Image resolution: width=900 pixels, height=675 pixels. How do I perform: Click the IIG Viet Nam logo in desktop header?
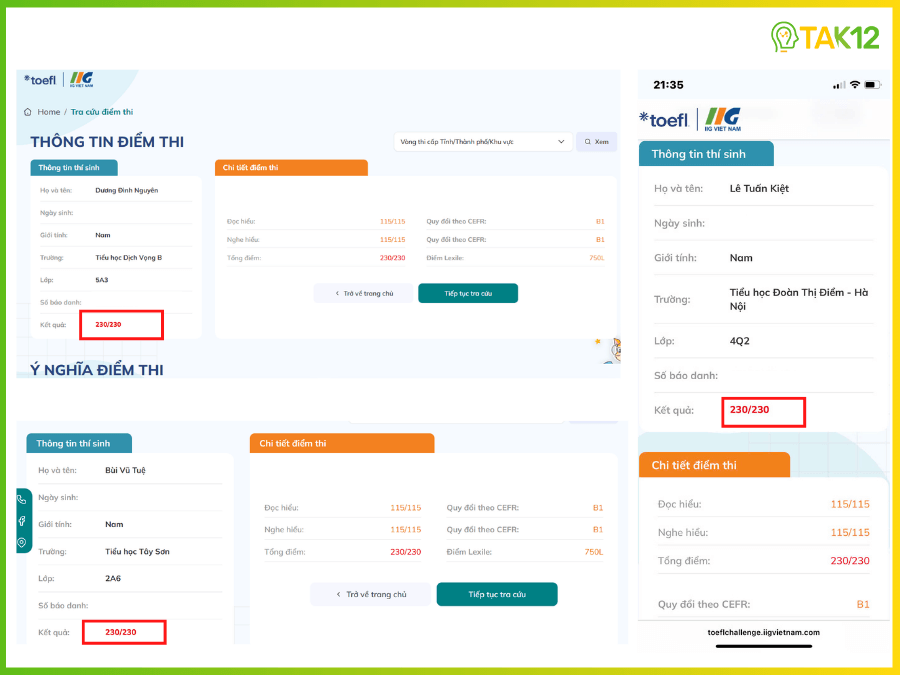coord(82,79)
